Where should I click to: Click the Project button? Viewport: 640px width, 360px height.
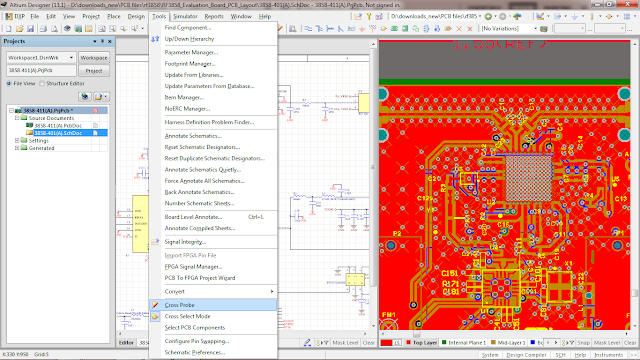(x=94, y=71)
